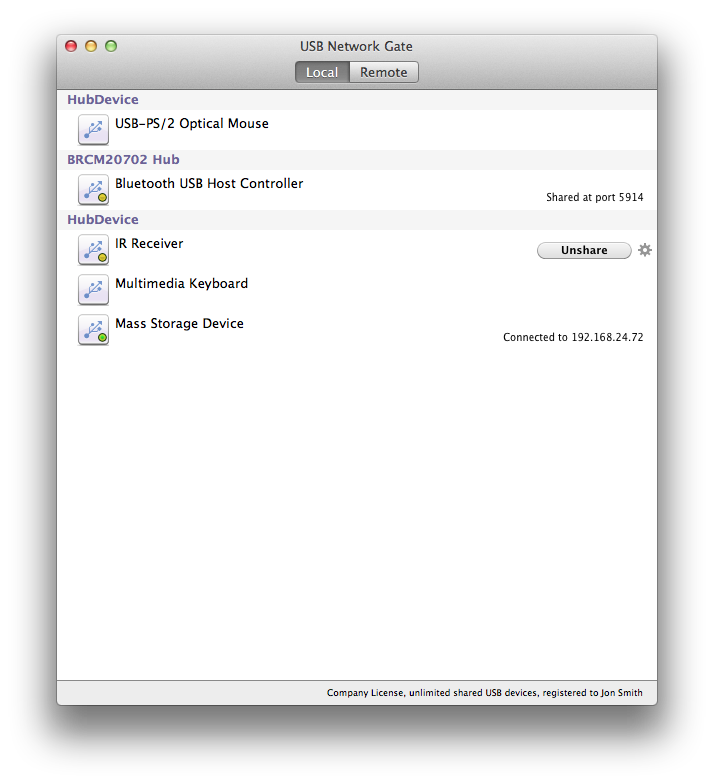The height and width of the screenshot is (784, 714).
Task: Click the Bluetooth USB Host Controller icon
Action: pos(93,190)
